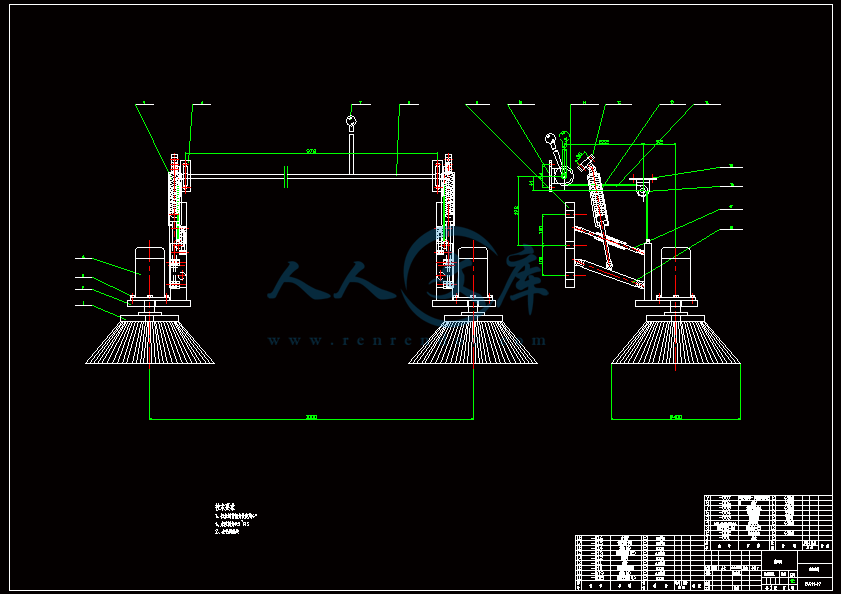Click the leftmost brush drive motor housing

(150, 272)
